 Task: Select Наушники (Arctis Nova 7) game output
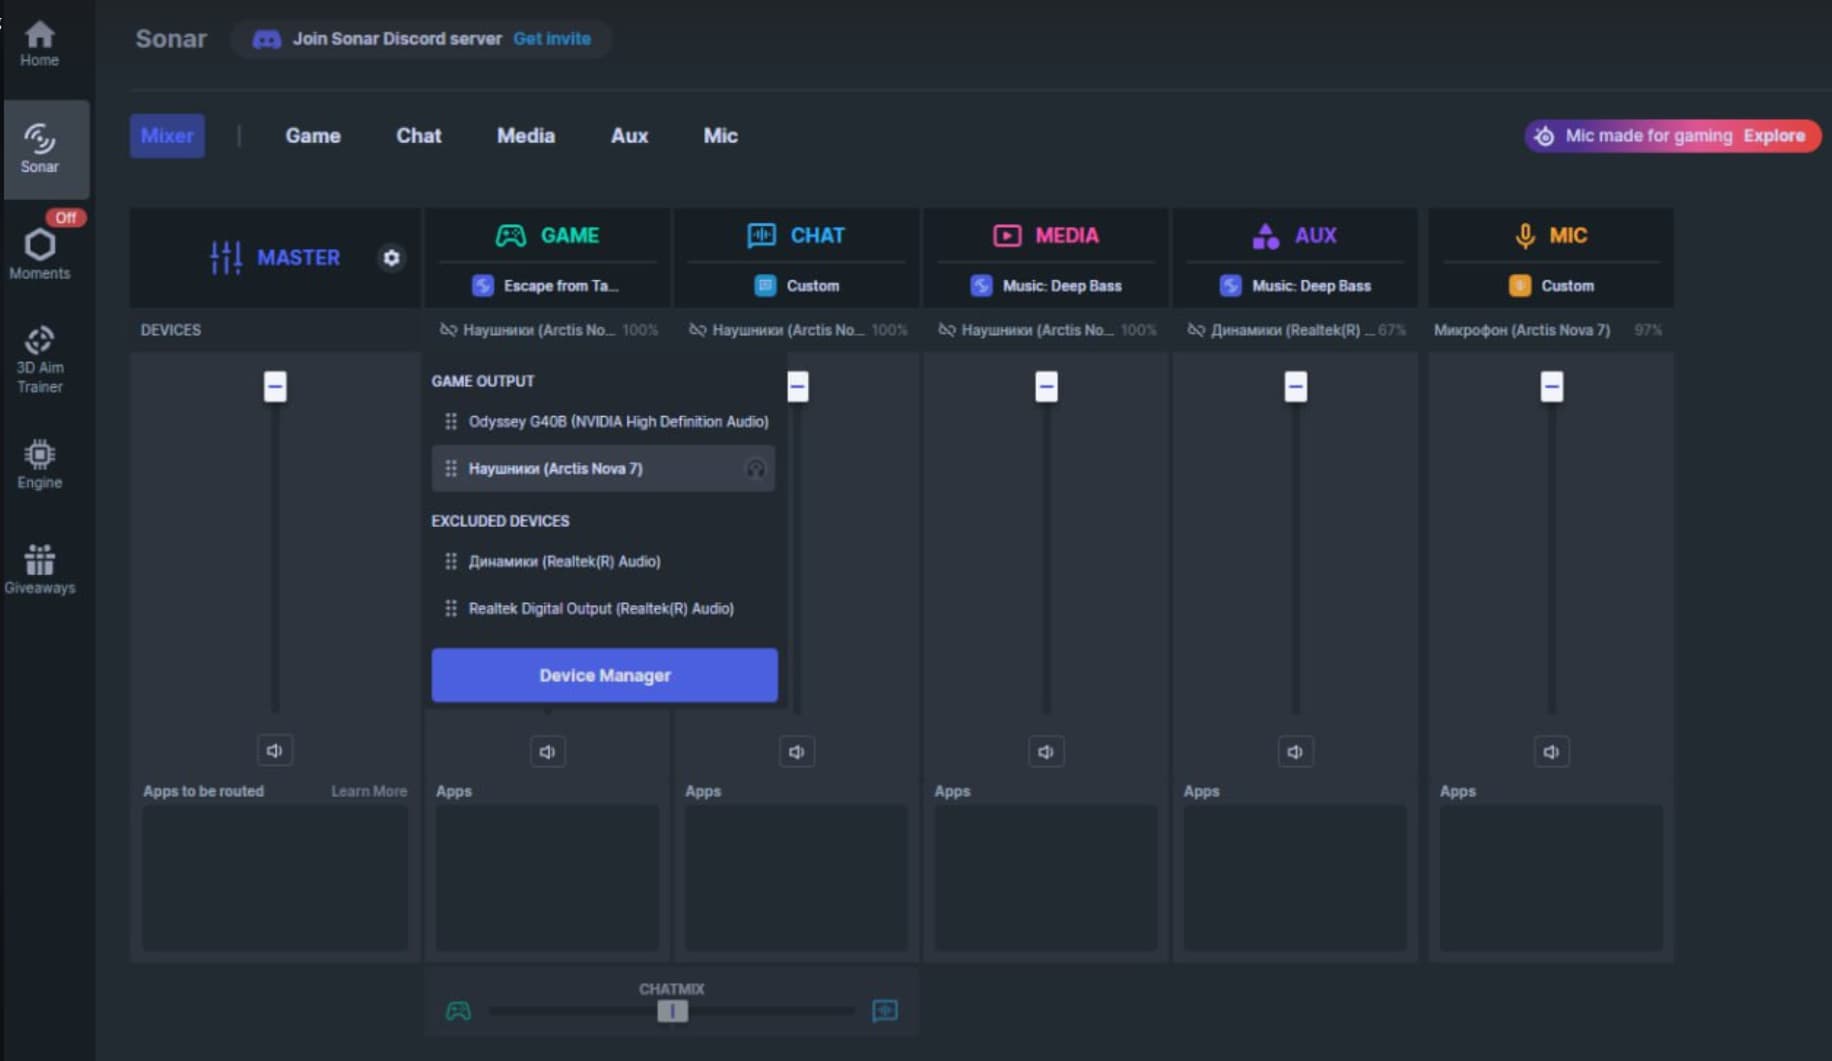[x=604, y=469]
